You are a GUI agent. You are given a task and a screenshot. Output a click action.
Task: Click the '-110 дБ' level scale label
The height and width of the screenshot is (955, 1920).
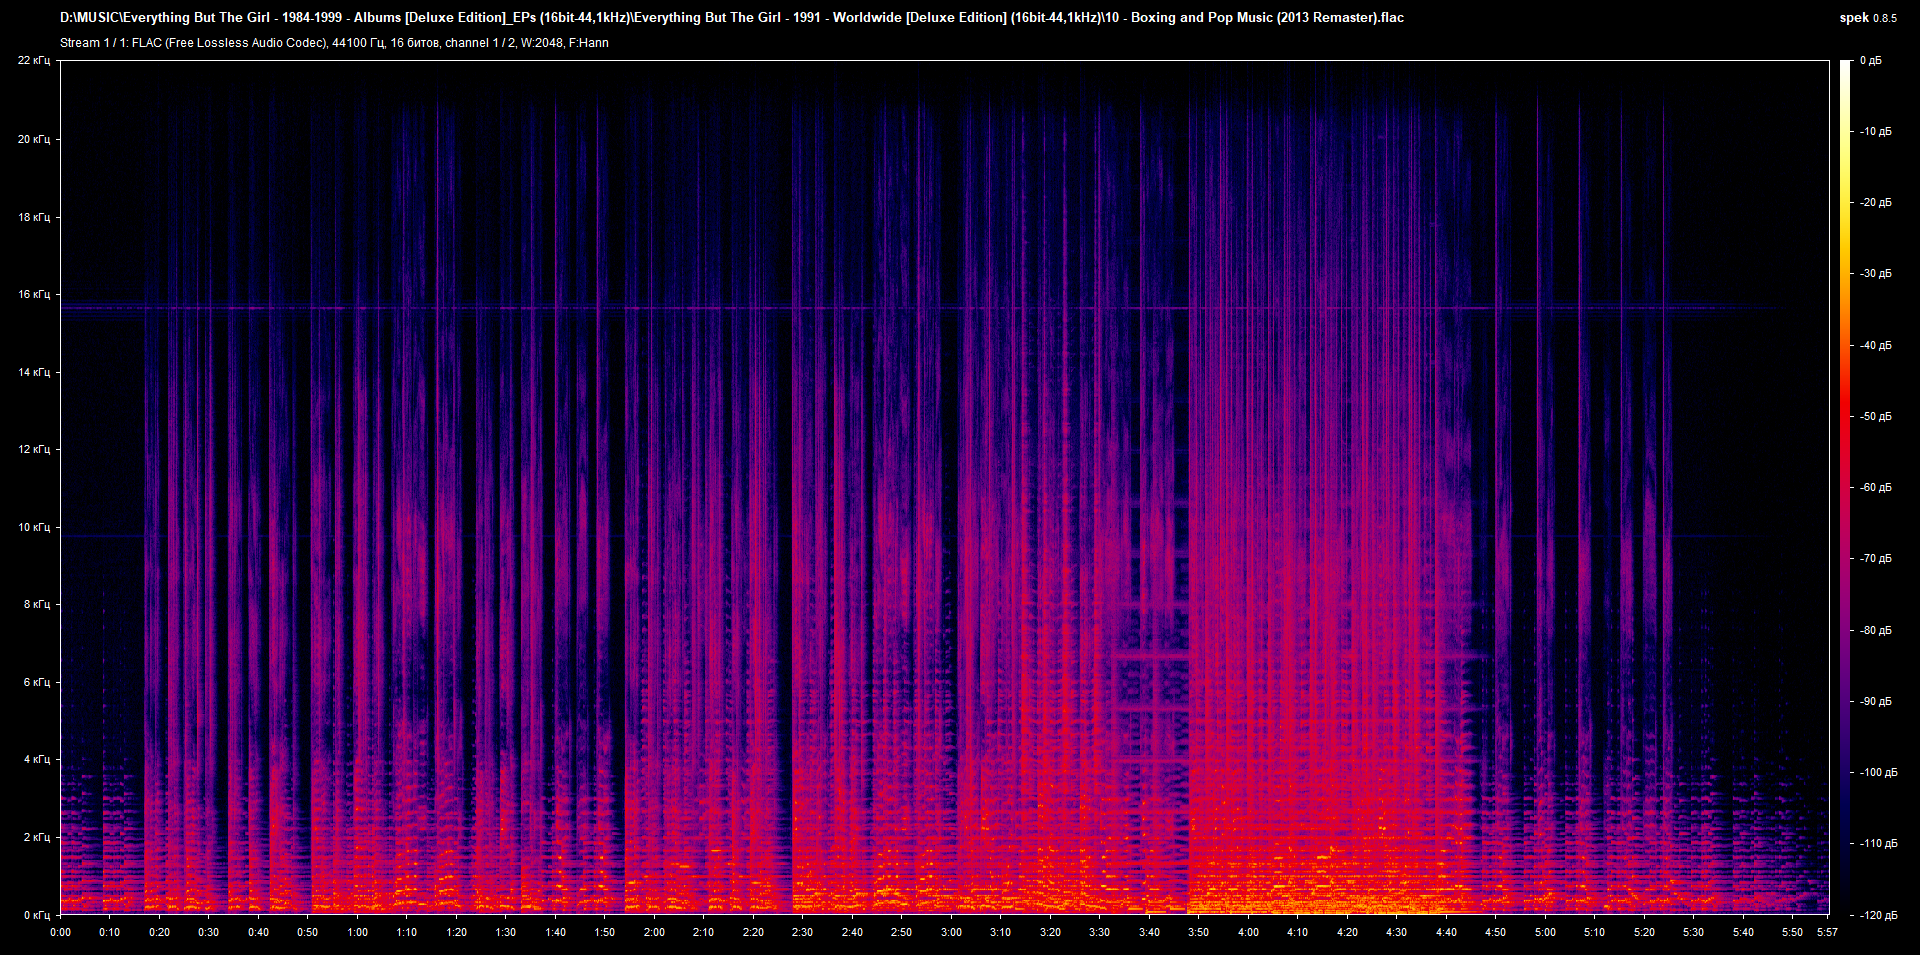(x=1878, y=844)
